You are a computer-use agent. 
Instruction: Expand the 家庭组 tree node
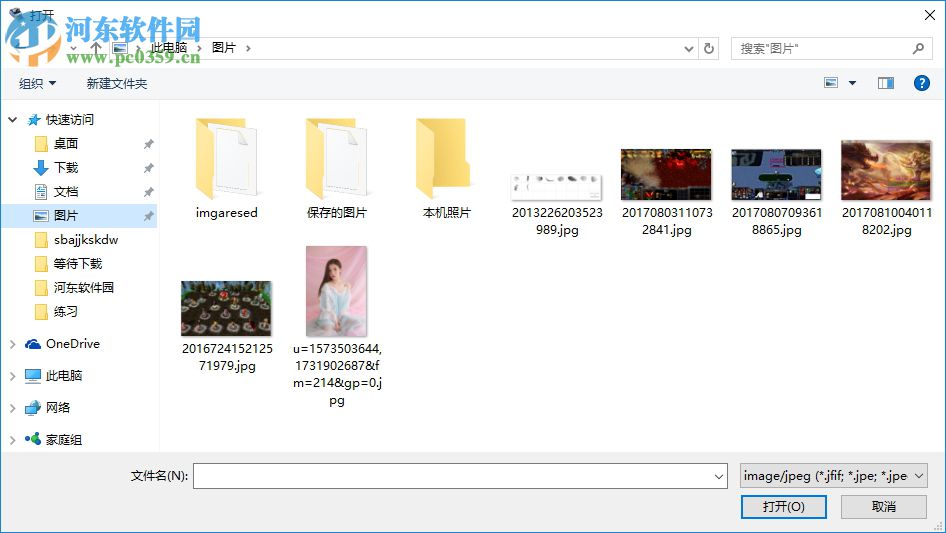pos(13,440)
